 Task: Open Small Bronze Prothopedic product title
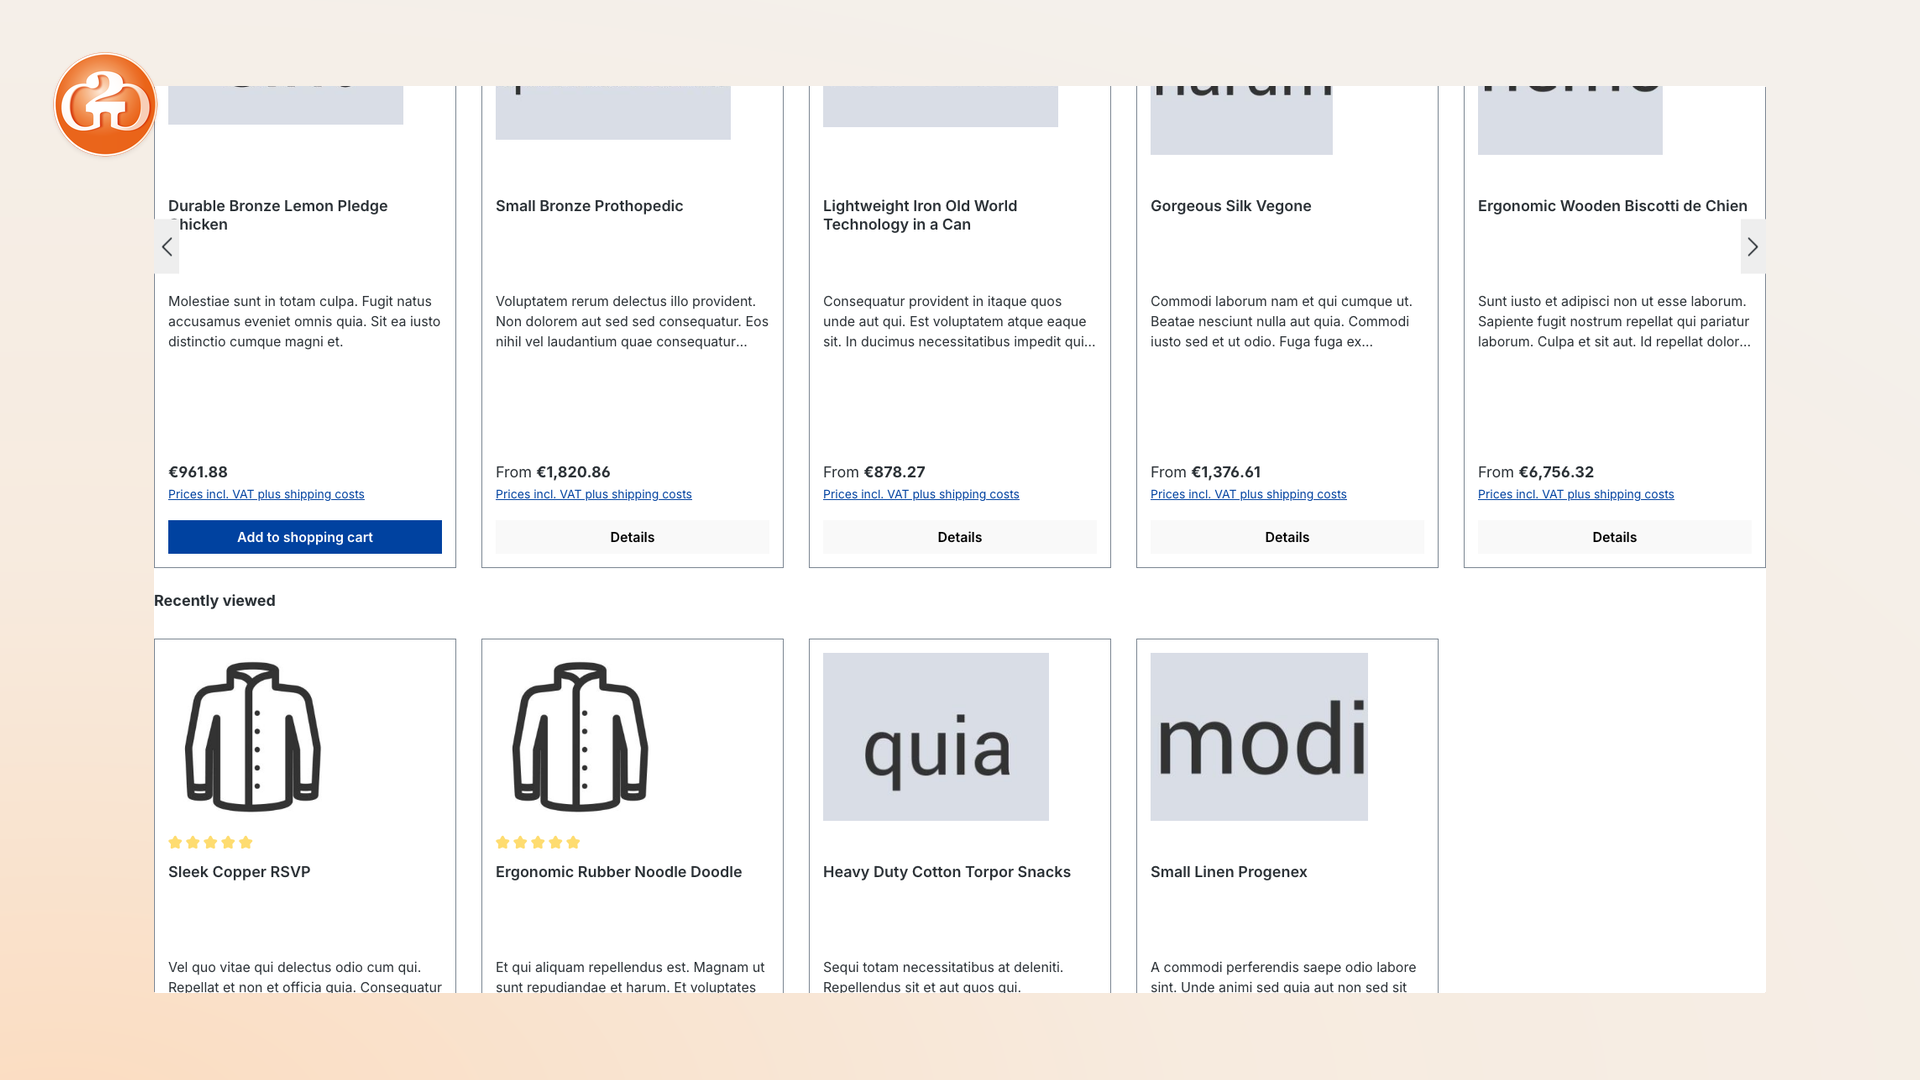(x=589, y=206)
